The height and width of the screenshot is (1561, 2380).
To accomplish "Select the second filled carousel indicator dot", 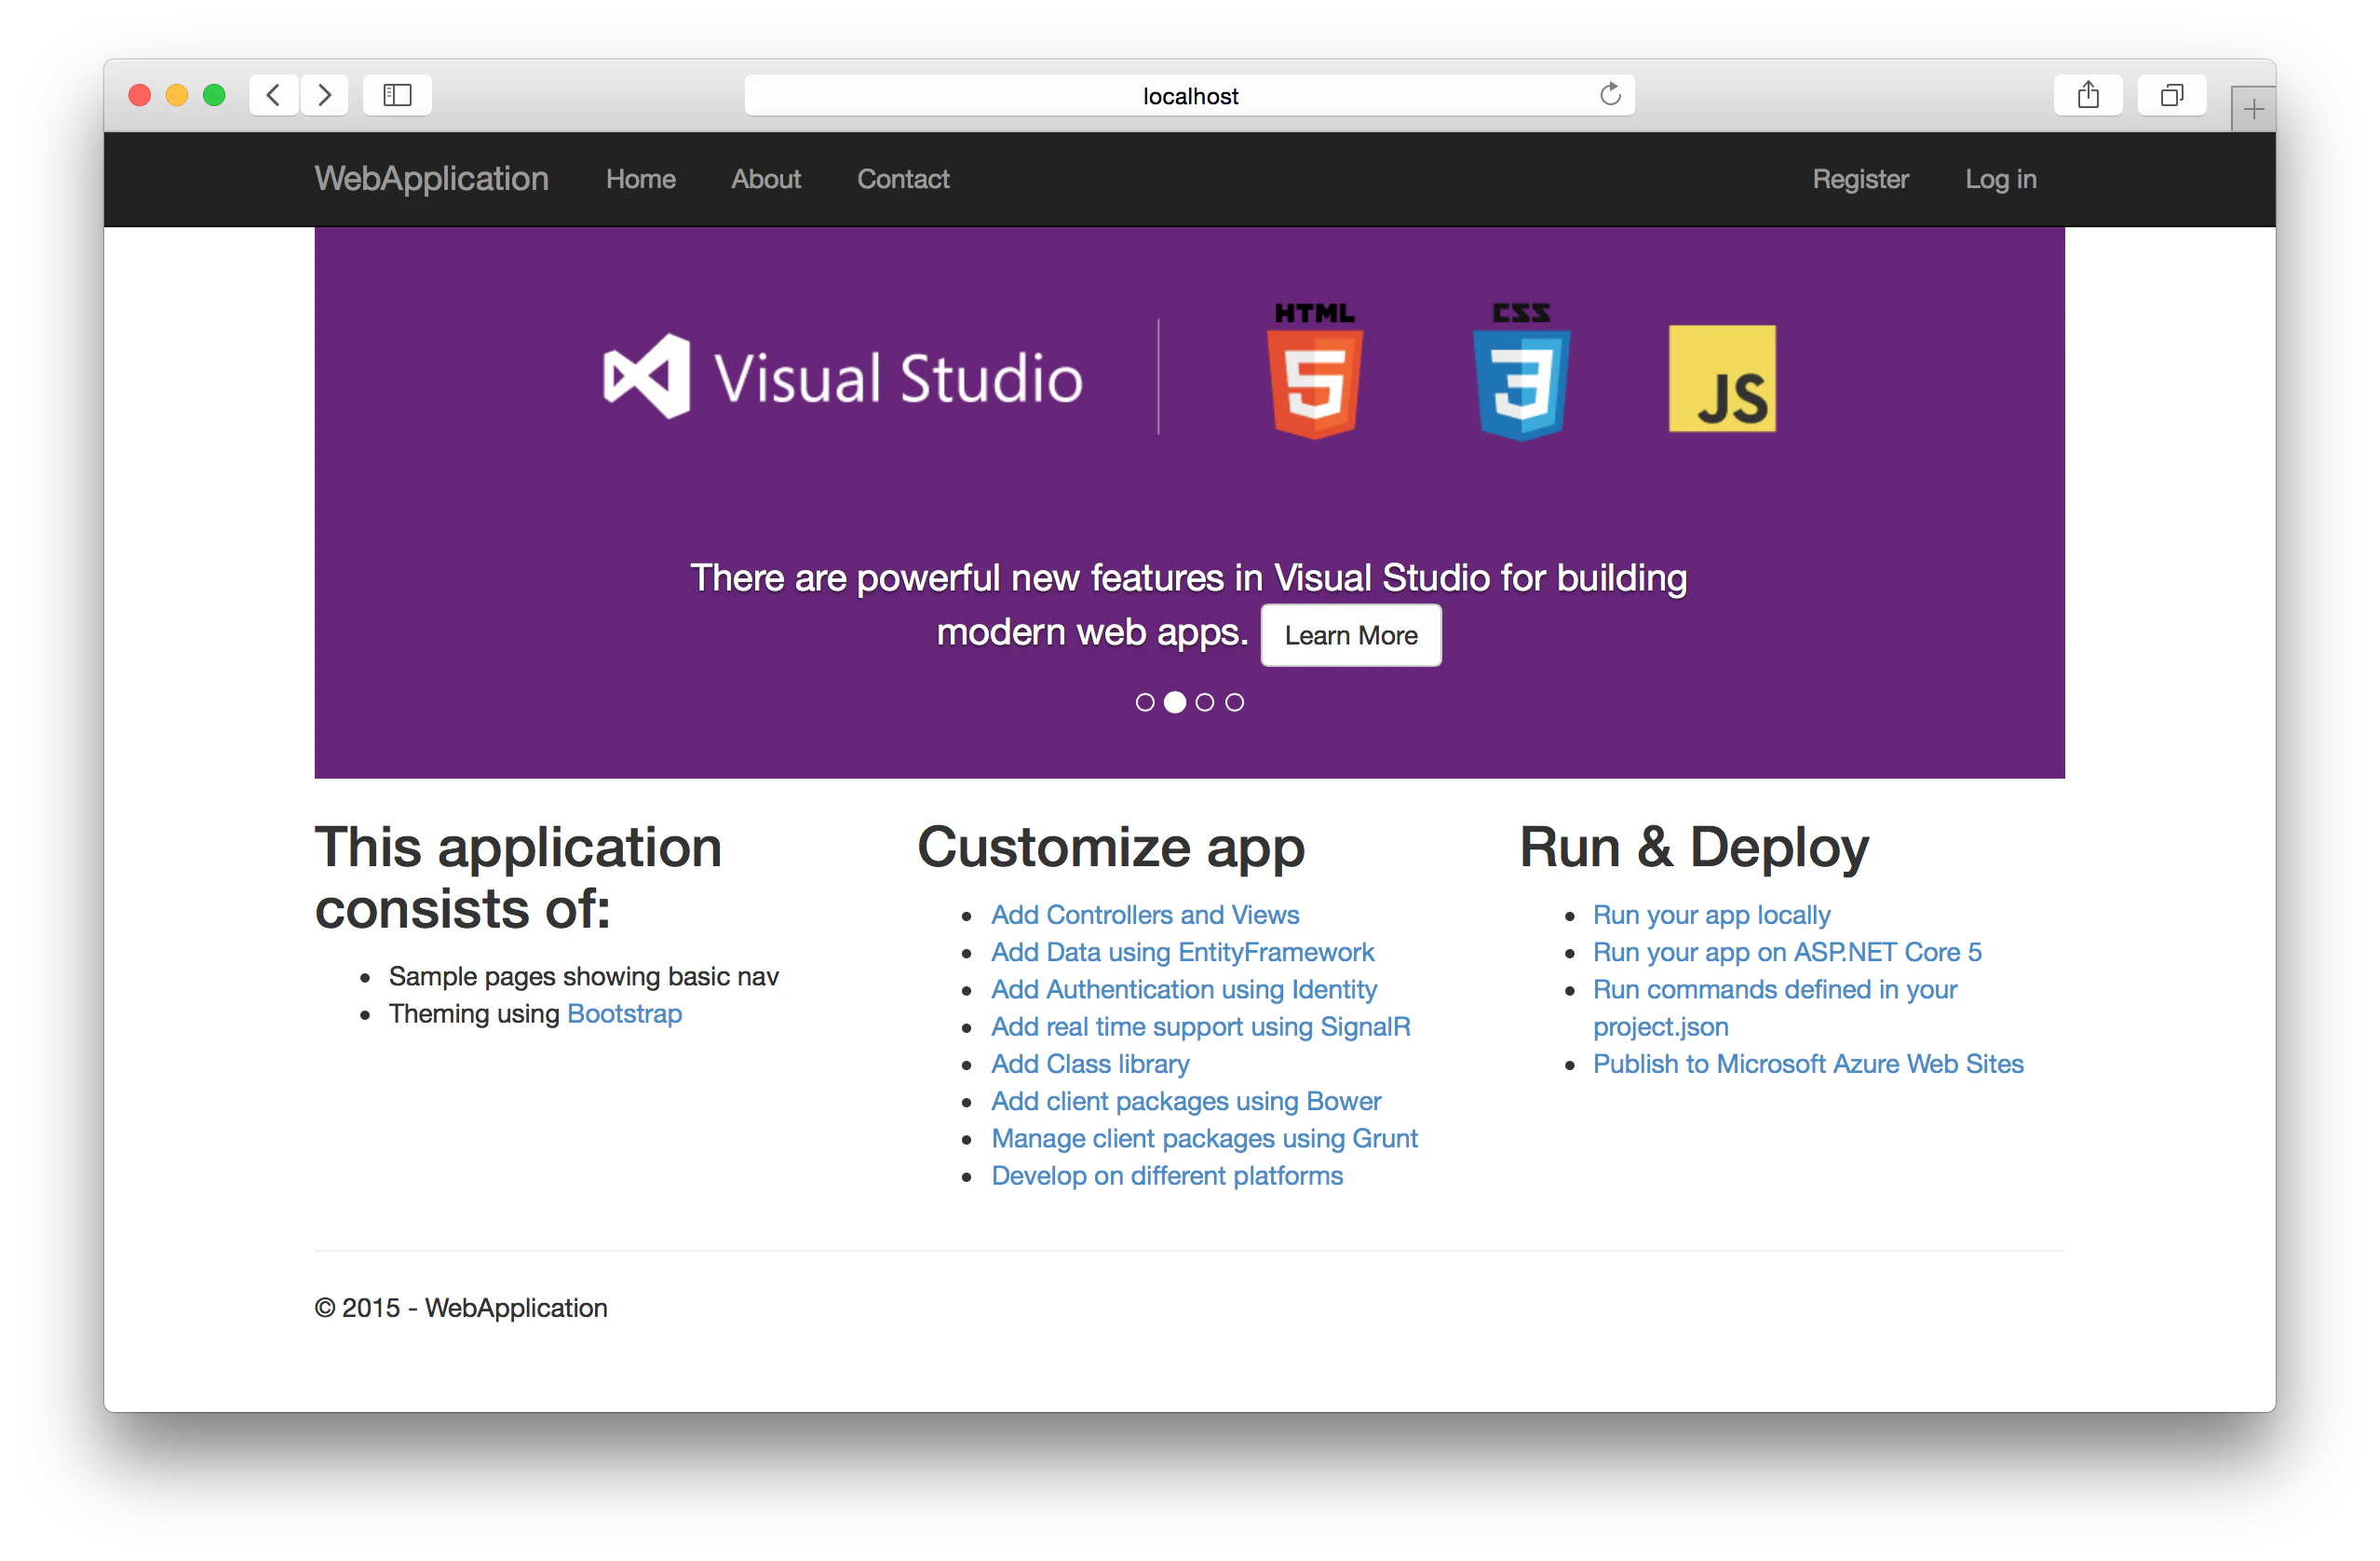I will coord(1175,702).
